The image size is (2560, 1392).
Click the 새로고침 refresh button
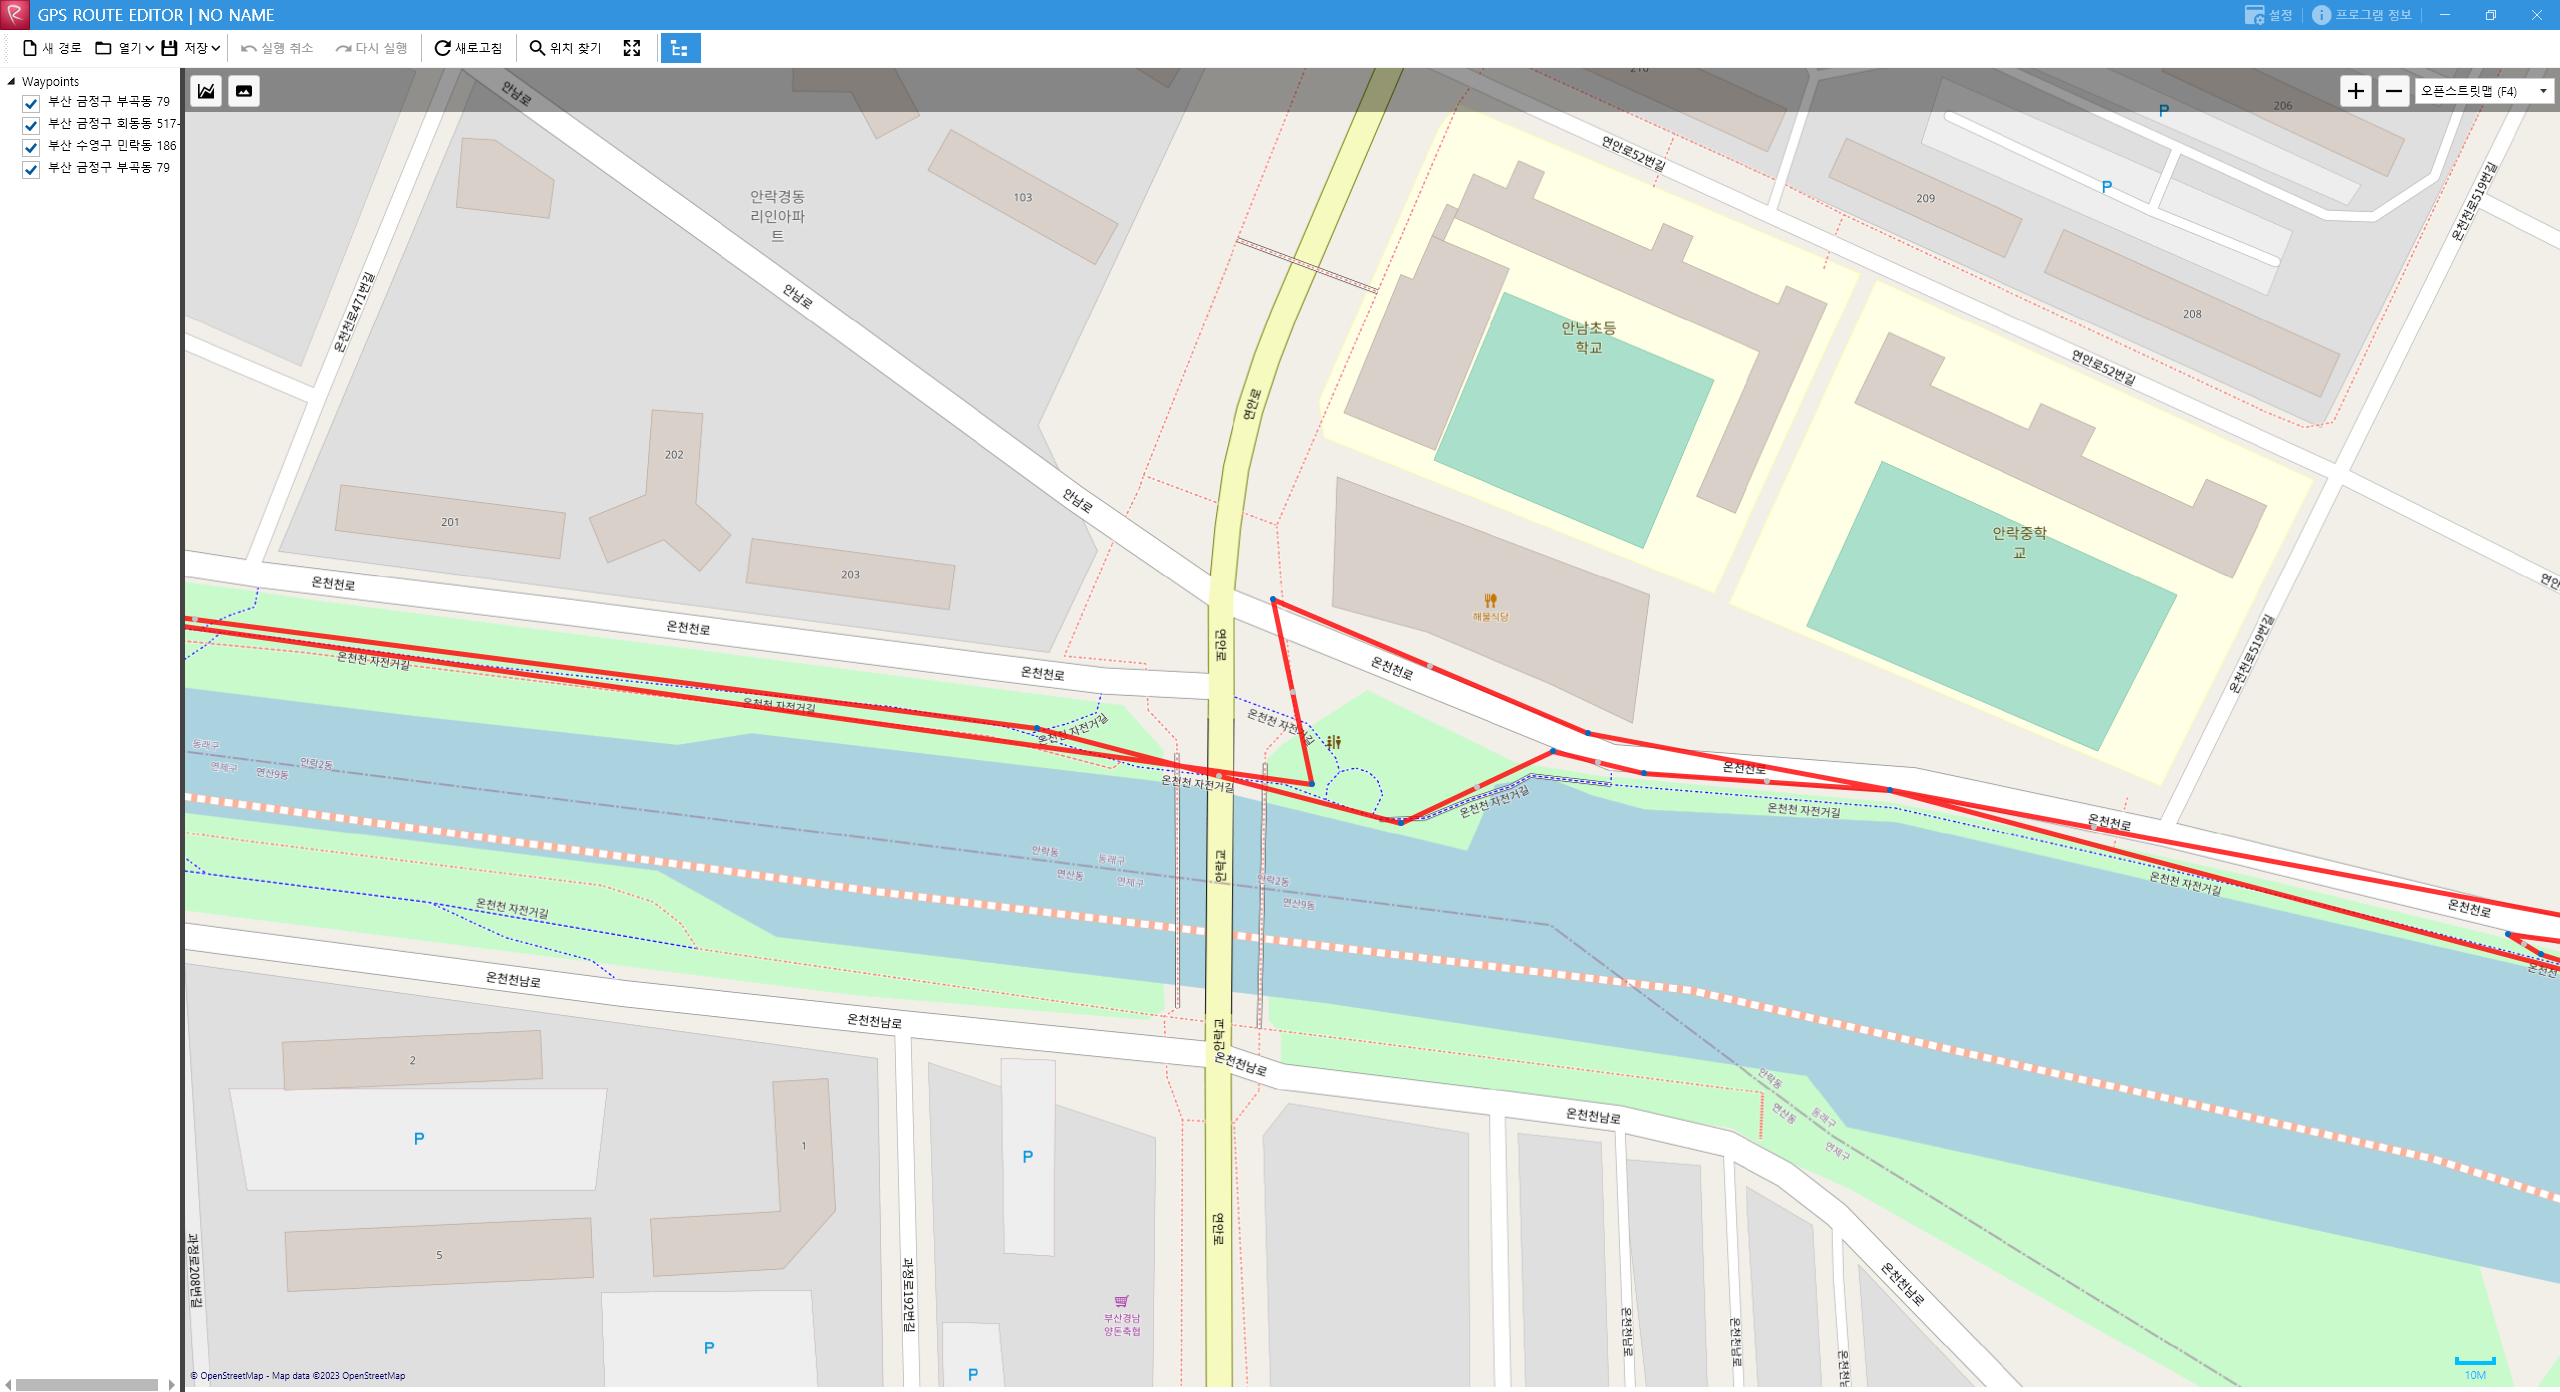tap(468, 48)
